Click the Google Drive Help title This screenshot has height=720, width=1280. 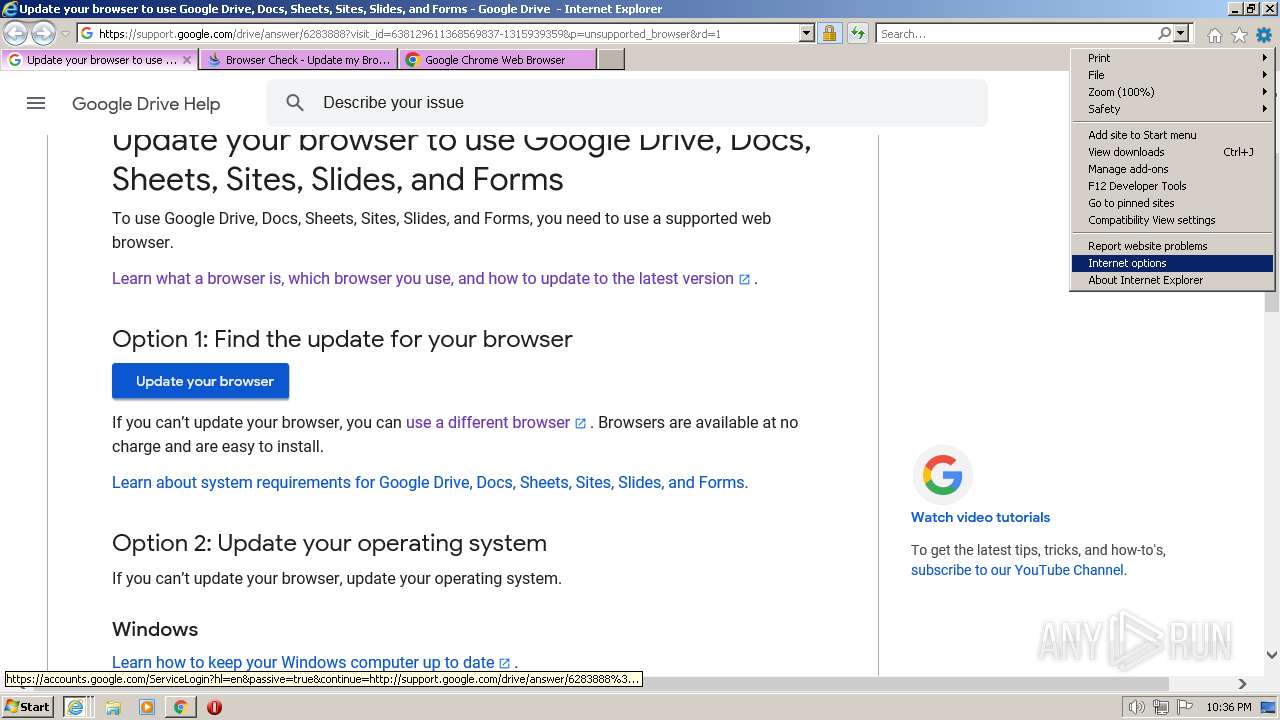[146, 104]
